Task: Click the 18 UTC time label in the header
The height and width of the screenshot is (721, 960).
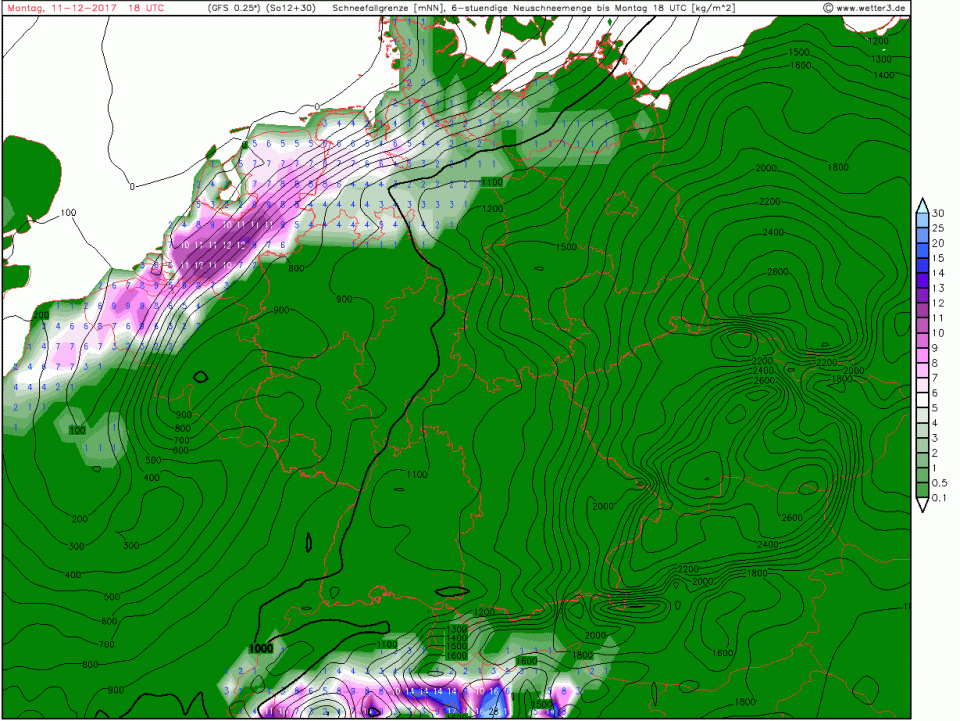Action: pyautogui.click(x=148, y=8)
